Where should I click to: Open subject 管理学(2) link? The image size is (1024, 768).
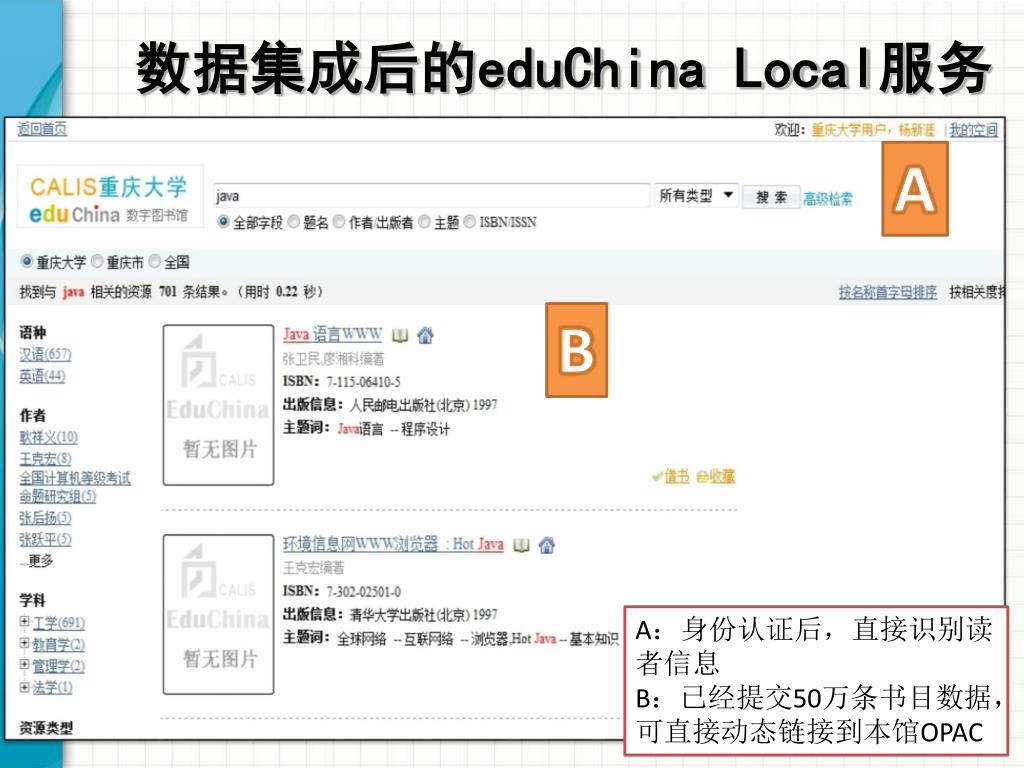[59, 666]
